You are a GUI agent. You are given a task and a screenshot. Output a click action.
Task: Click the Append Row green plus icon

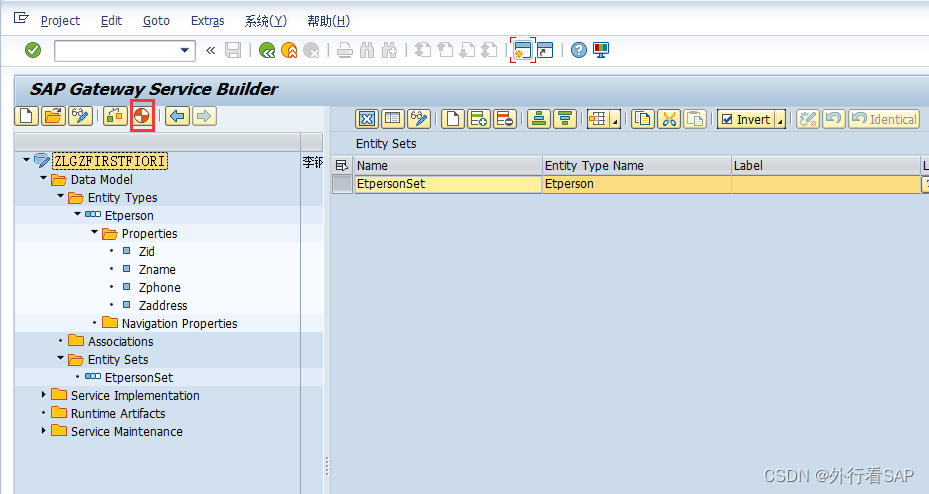click(479, 119)
